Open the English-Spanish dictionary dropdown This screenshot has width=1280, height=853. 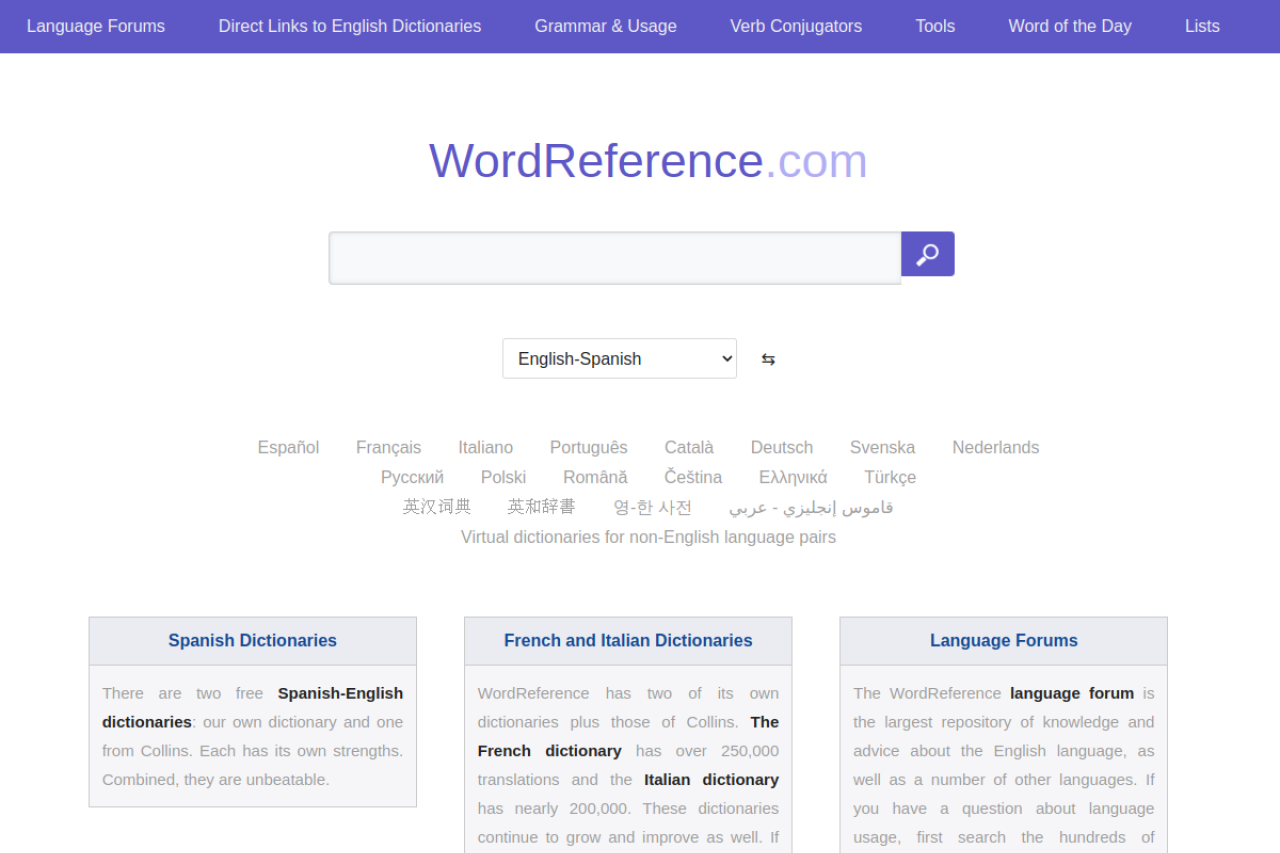pyautogui.click(x=619, y=359)
